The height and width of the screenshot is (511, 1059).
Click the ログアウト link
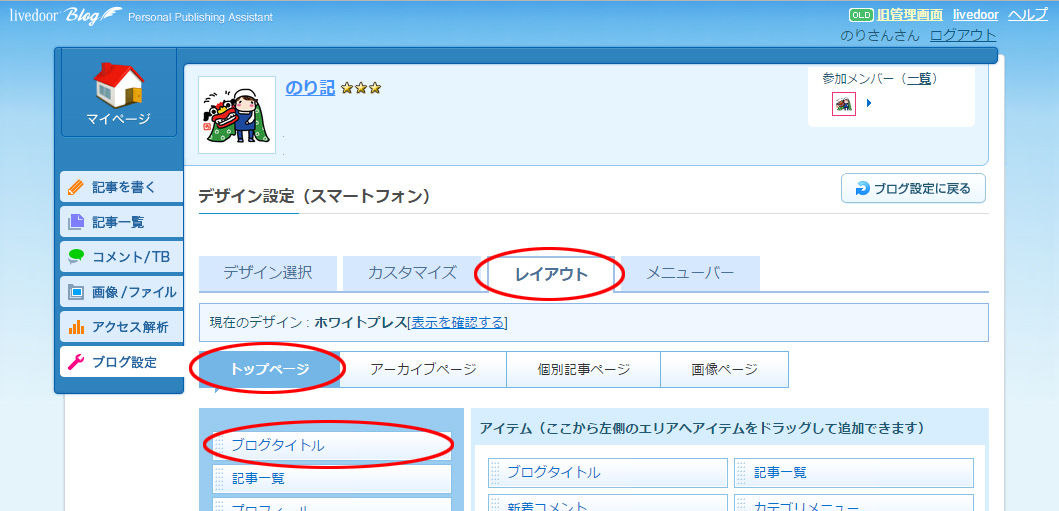[x=963, y=36]
